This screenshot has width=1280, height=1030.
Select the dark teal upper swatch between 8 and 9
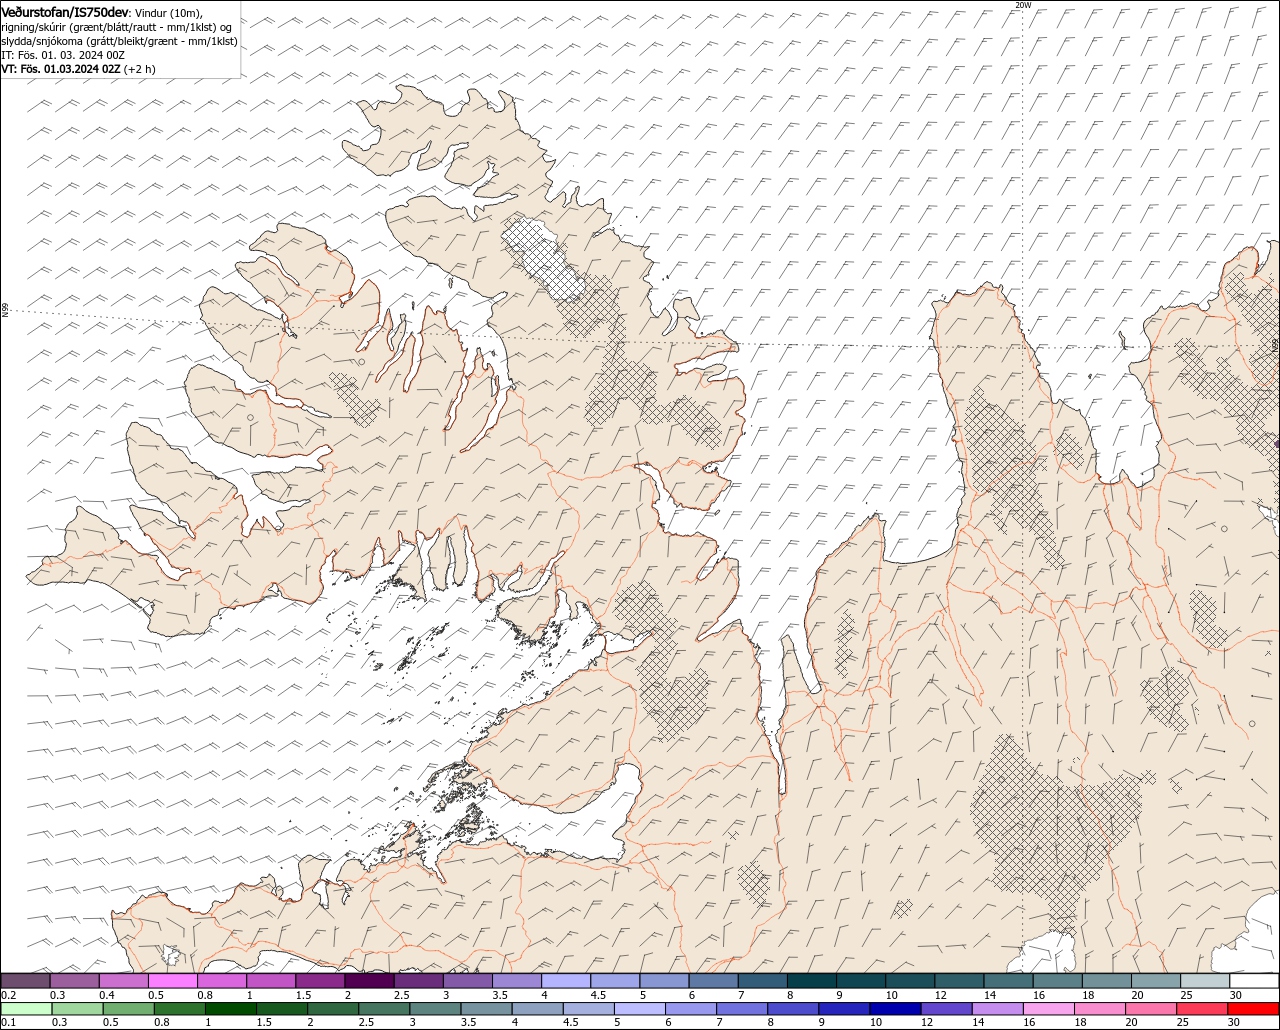[812, 981]
